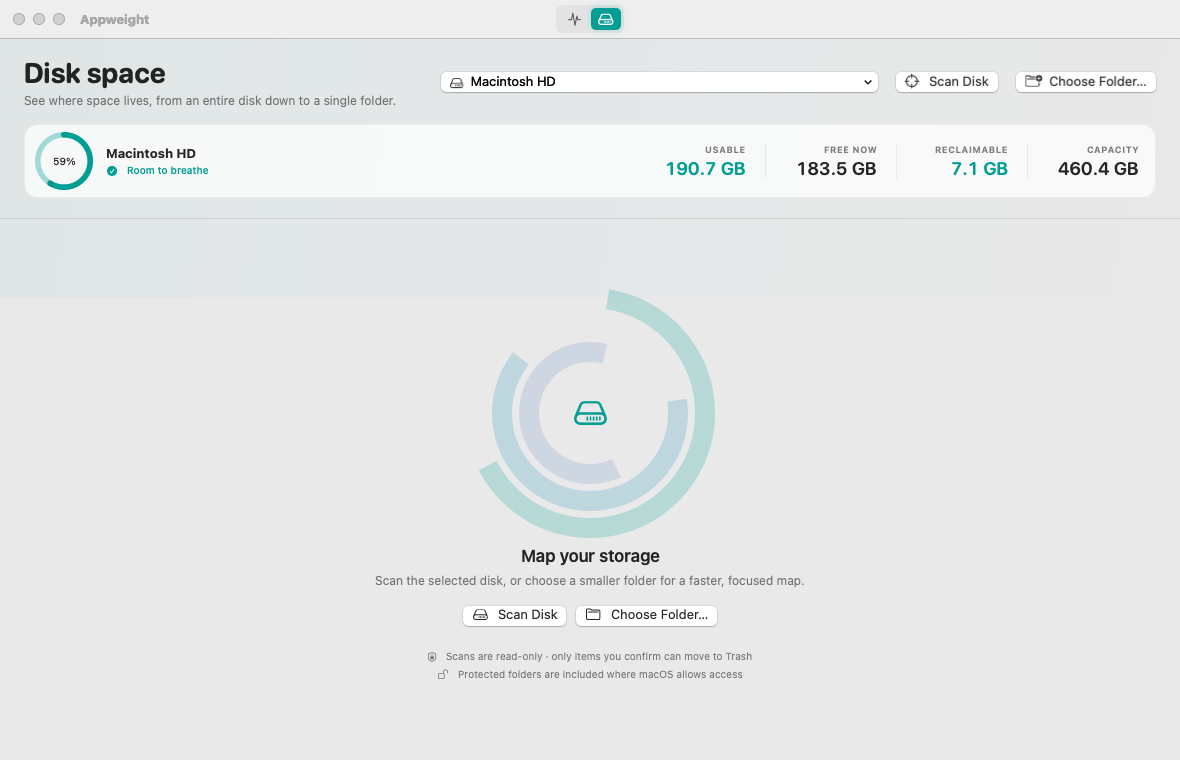1180x760 pixels.
Task: Click the usable value 190.7 GB
Action: click(706, 169)
